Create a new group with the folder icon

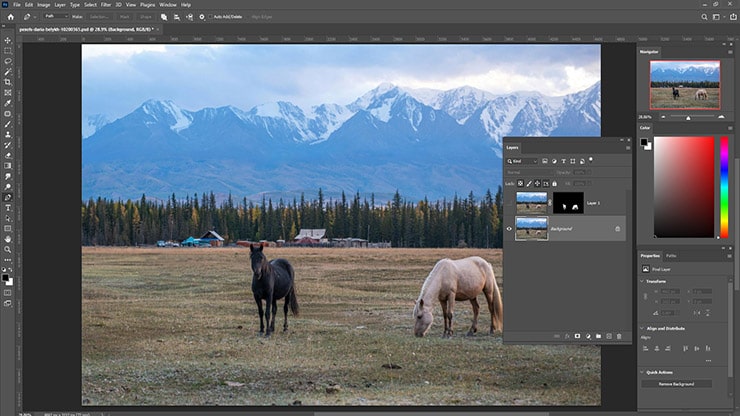(598, 336)
